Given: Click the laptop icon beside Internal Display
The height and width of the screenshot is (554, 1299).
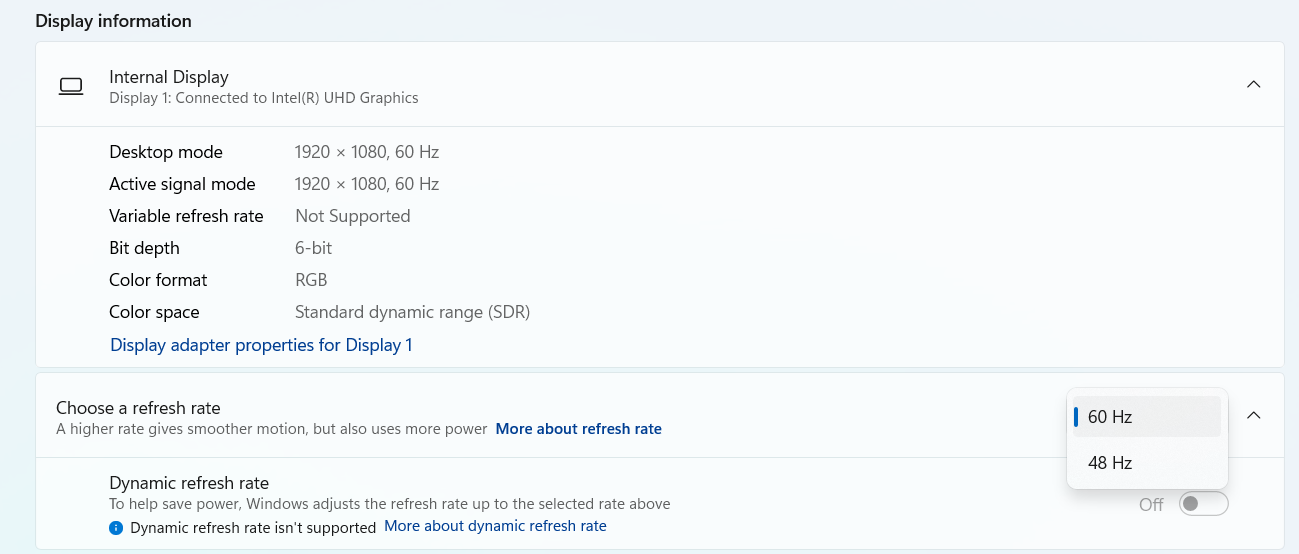Looking at the screenshot, I should [x=71, y=86].
